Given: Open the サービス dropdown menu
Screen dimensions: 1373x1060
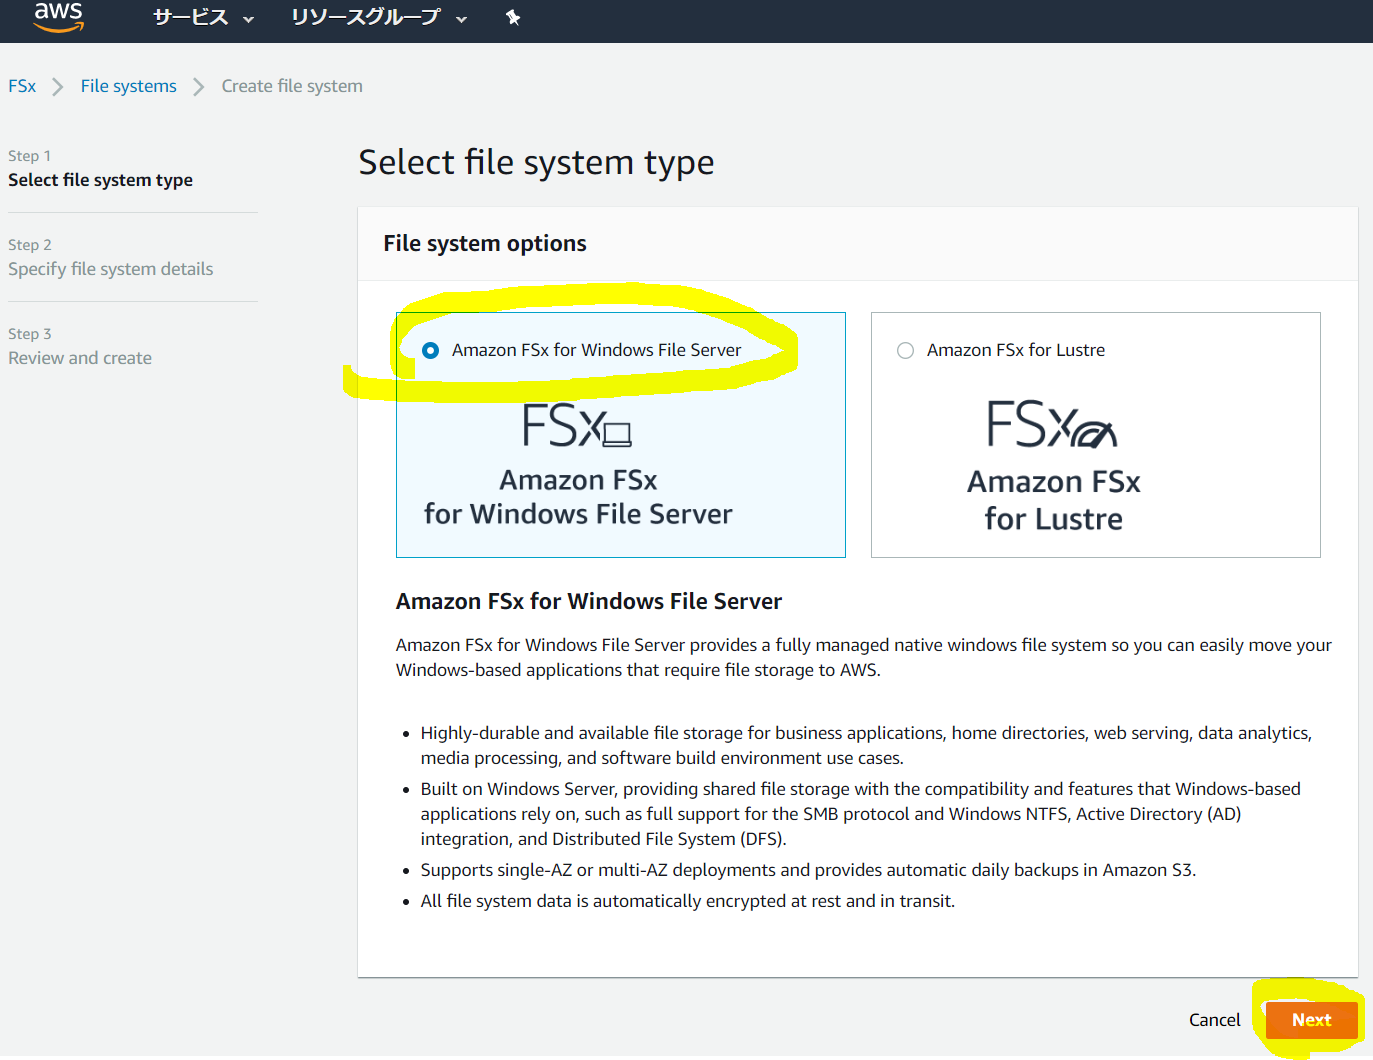Looking at the screenshot, I should (x=192, y=17).
